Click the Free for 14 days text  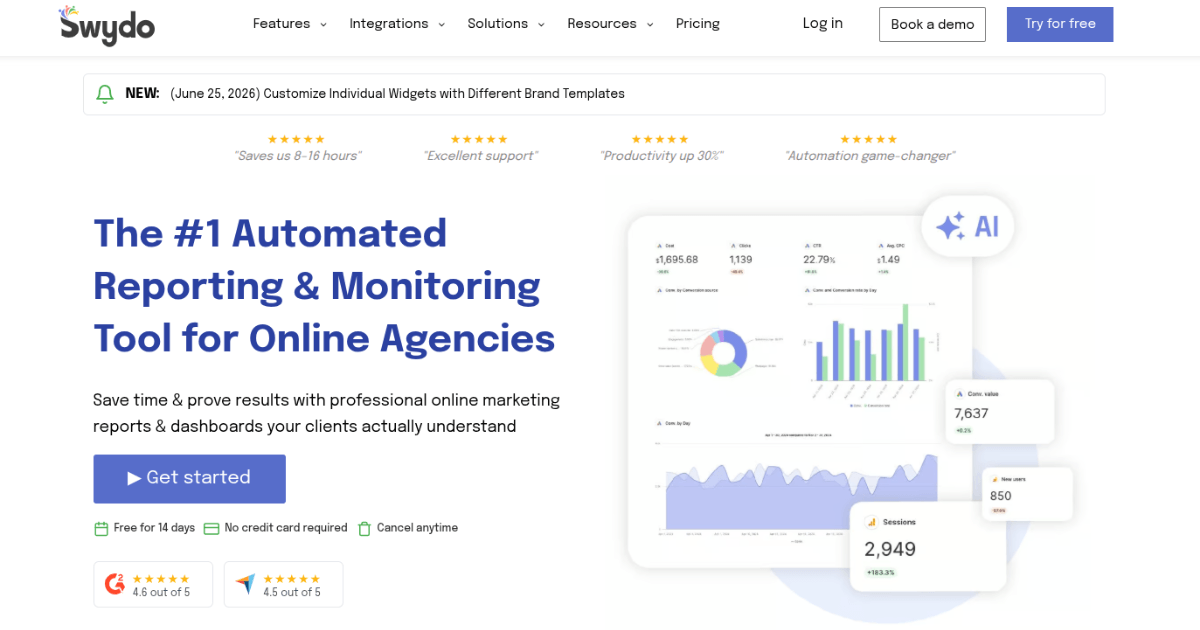tap(154, 528)
